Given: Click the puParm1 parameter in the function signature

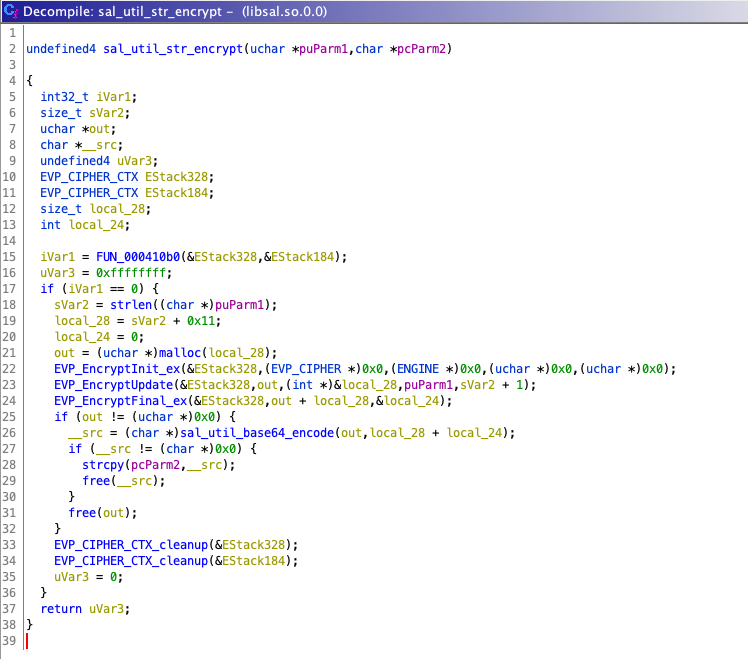Looking at the screenshot, I should click(x=321, y=49).
